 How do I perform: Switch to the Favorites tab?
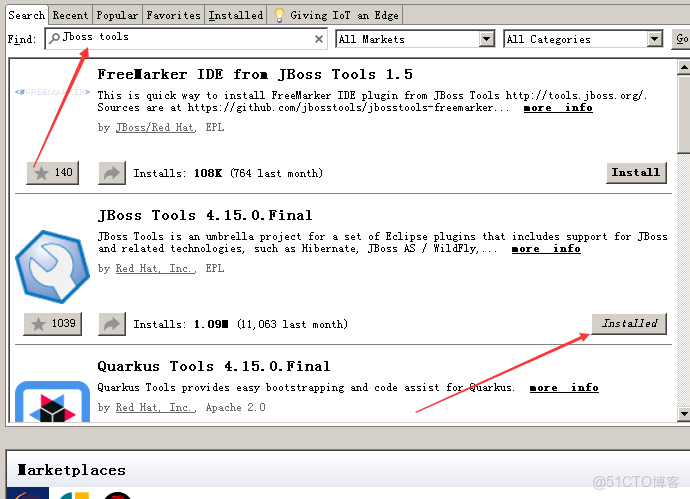point(173,15)
